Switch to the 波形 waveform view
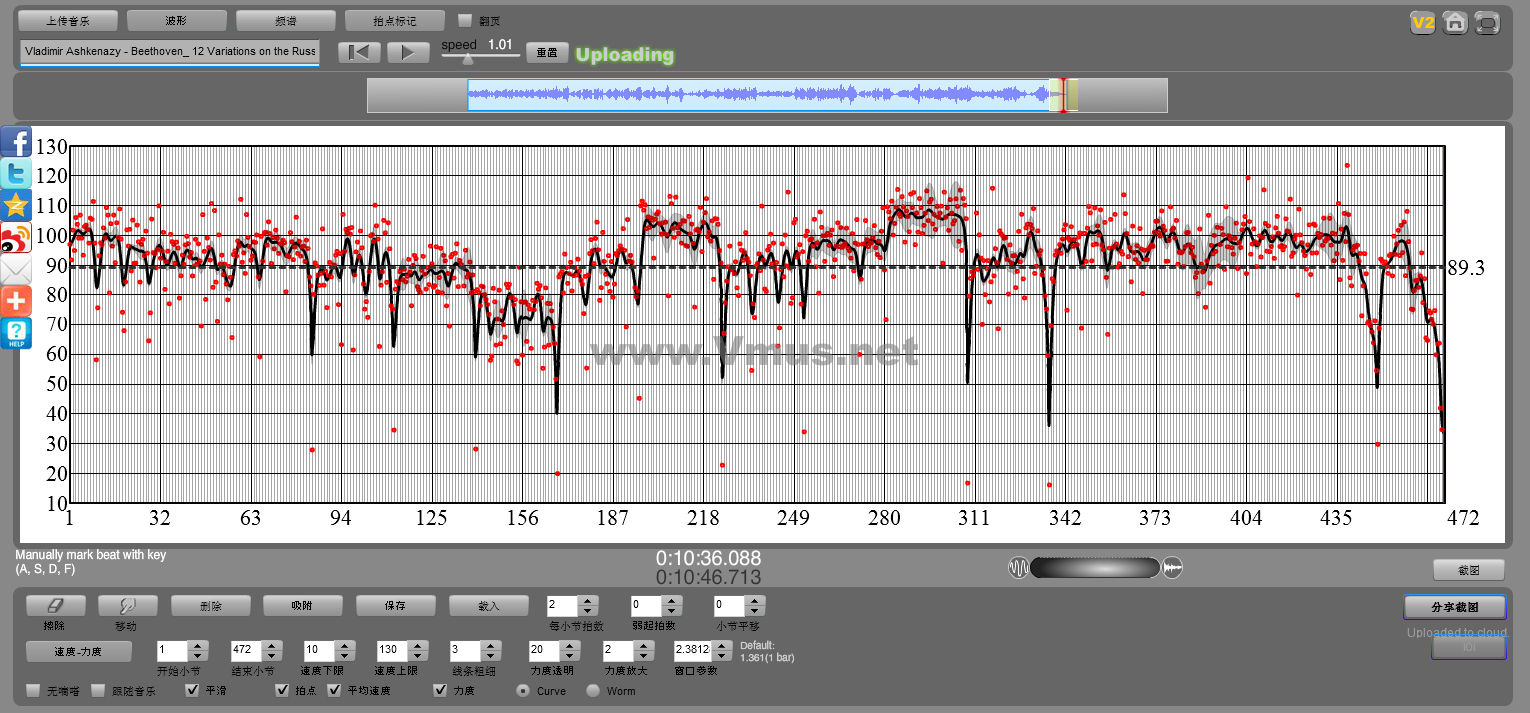 [x=176, y=21]
